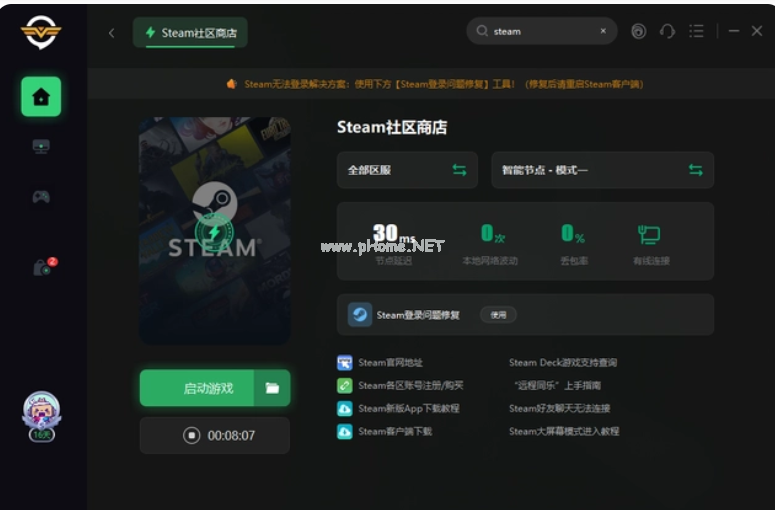The image size is (775, 510).
Task: Click the user avatar at bottom left
Action: pyautogui.click(x=41, y=414)
